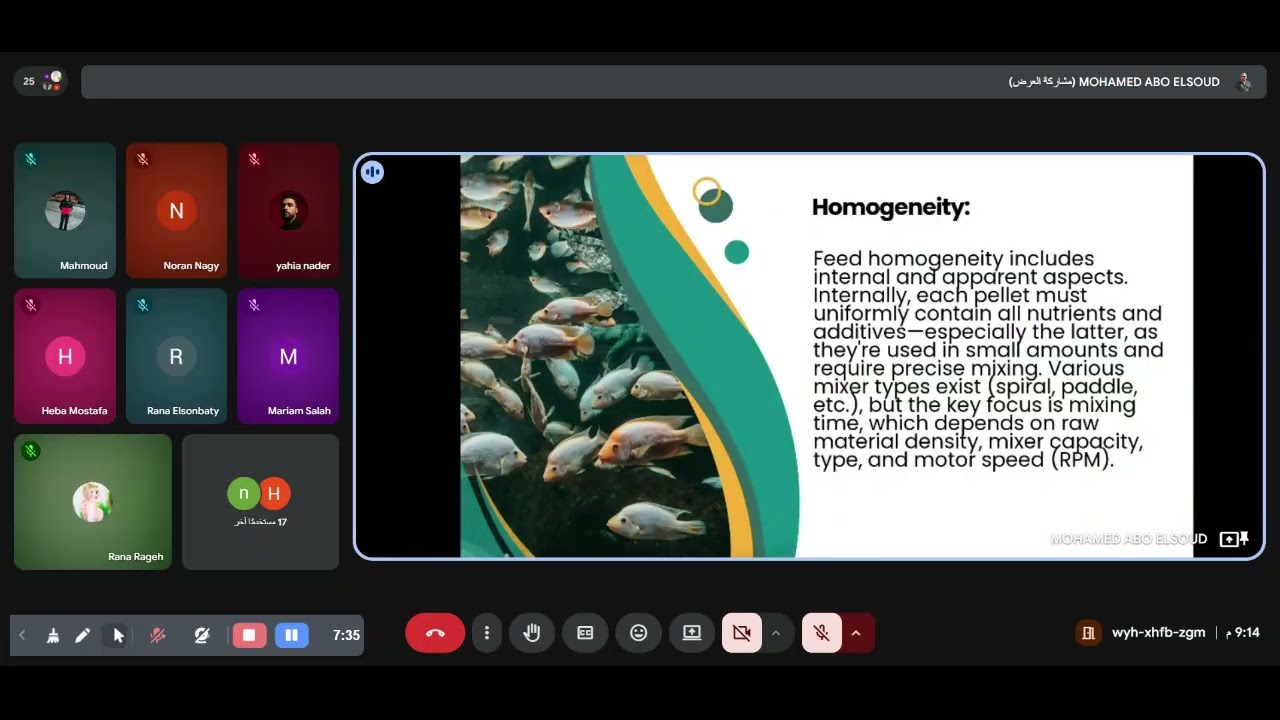This screenshot has height=720, width=1280.
Task: Click muted mic icon on Noran Nagy's tile
Action: pos(143,159)
